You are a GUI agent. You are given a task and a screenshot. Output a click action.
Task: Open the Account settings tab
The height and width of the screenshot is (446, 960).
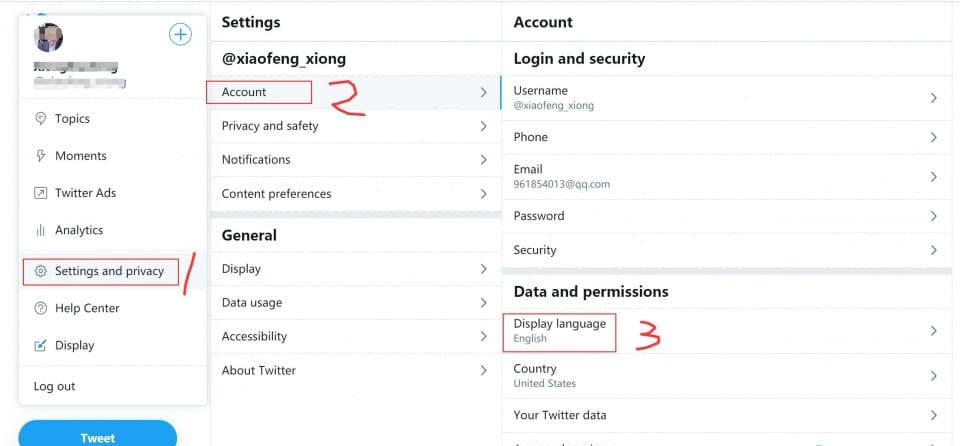(x=245, y=92)
